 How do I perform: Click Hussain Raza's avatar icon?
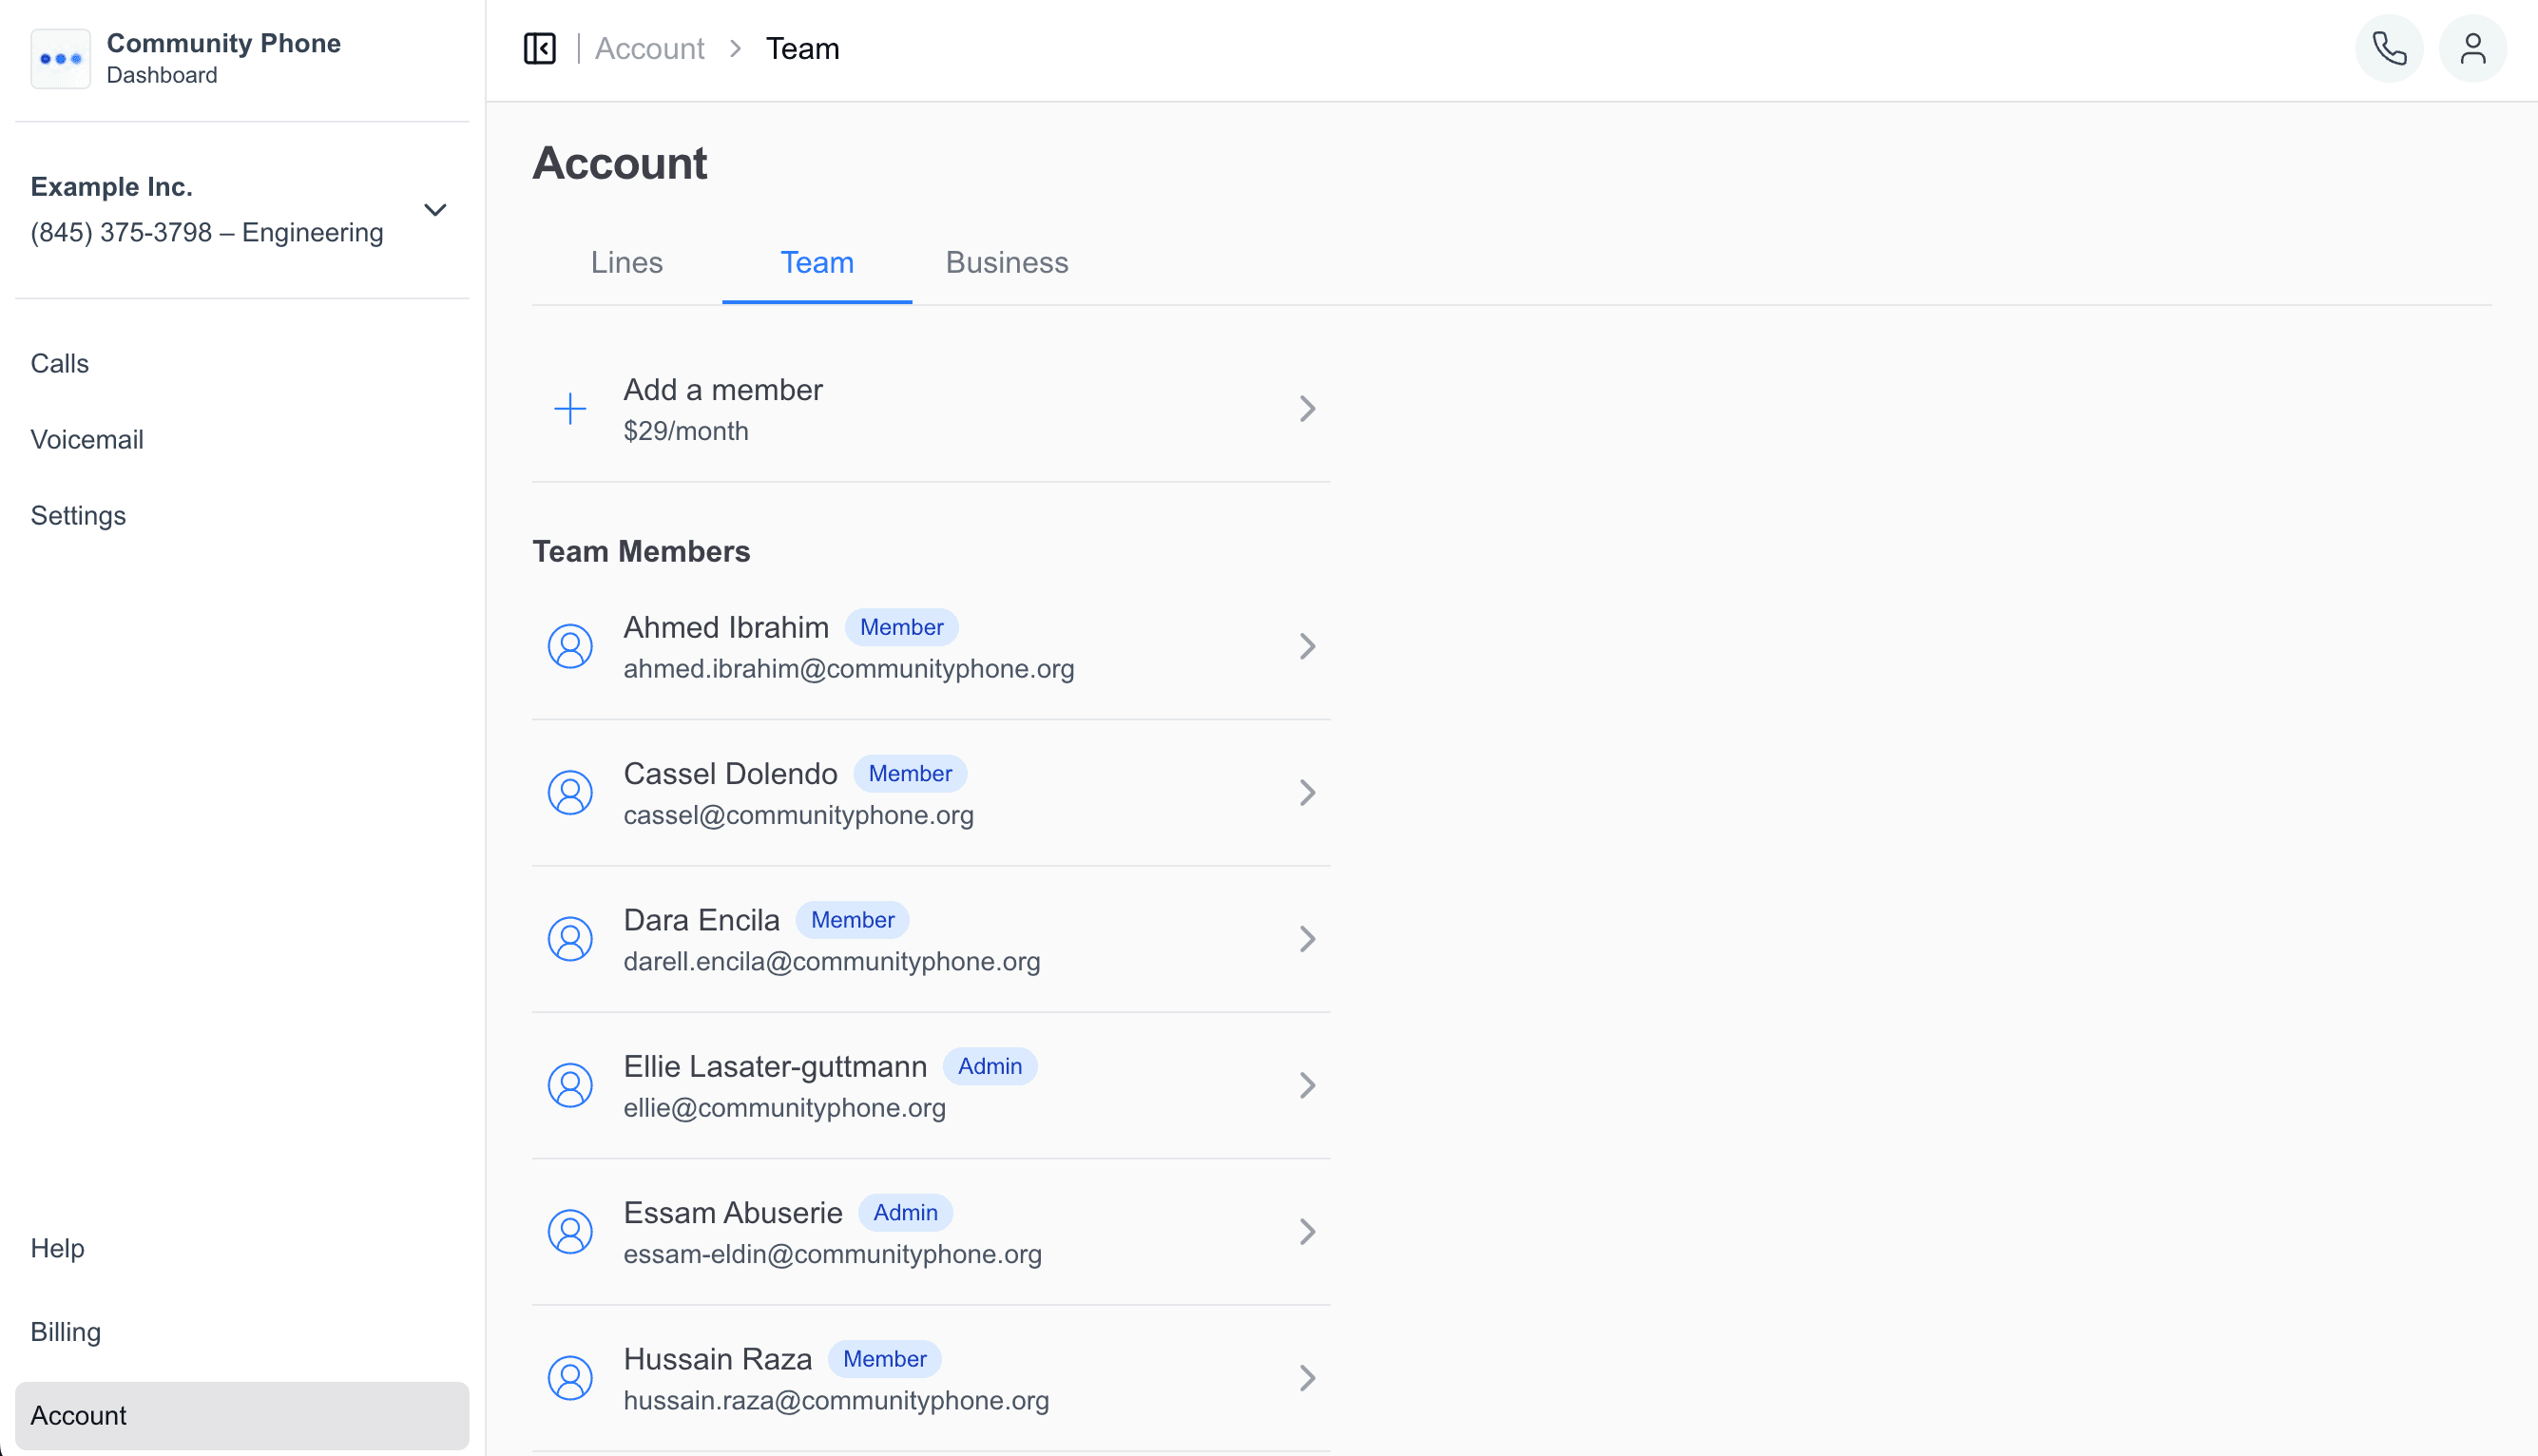570,1377
